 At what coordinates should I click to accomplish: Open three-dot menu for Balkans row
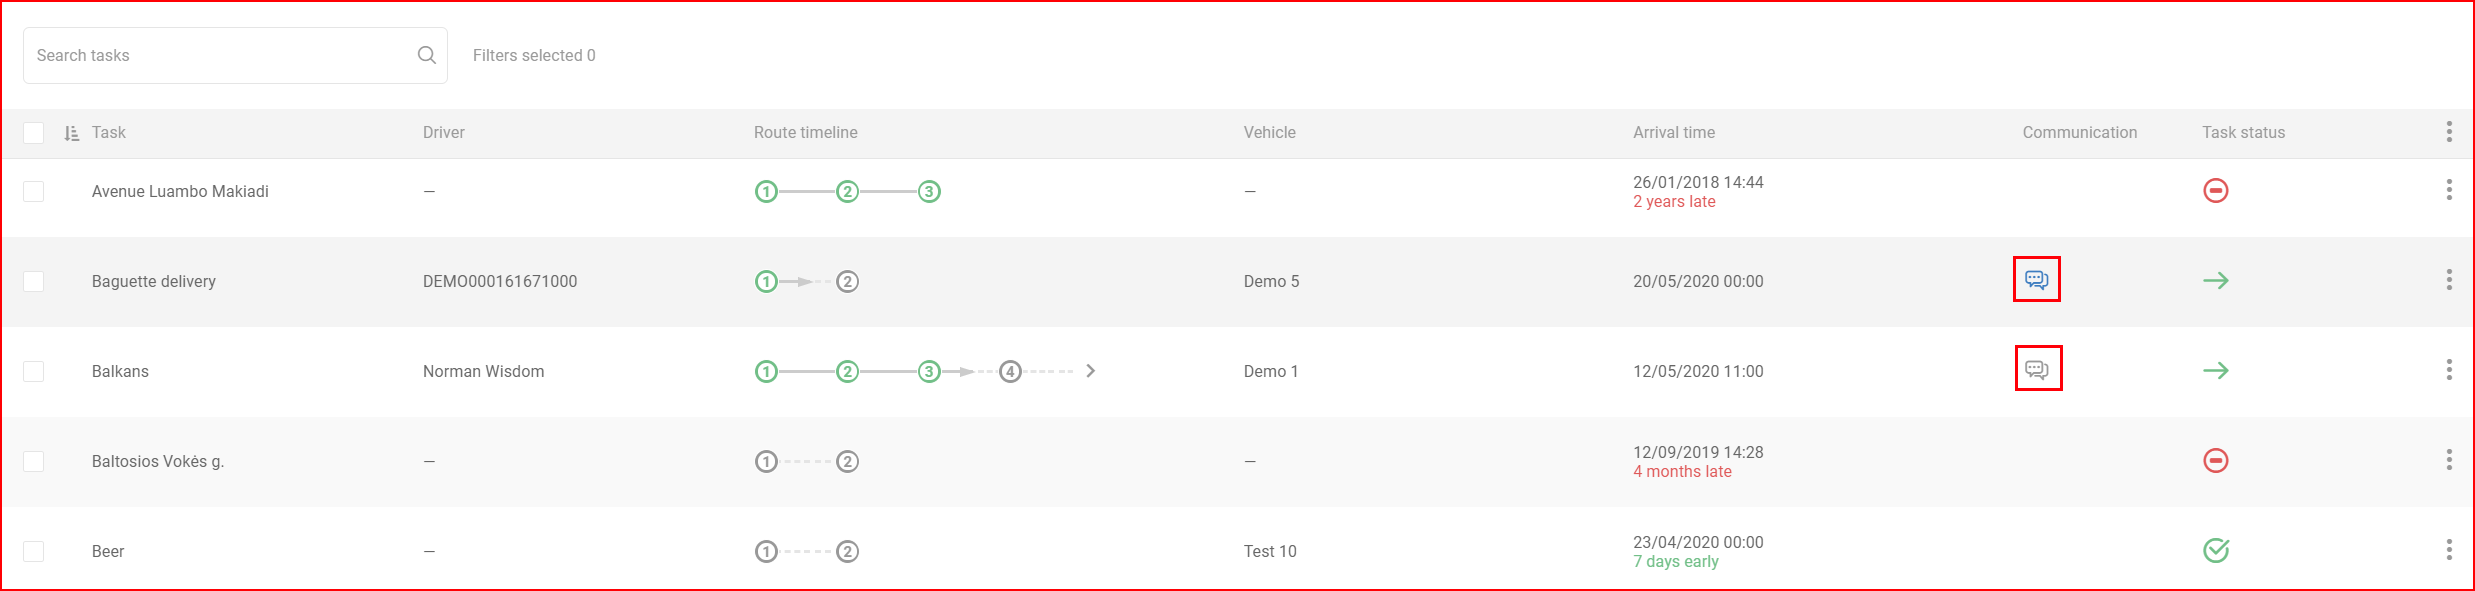point(2449,370)
